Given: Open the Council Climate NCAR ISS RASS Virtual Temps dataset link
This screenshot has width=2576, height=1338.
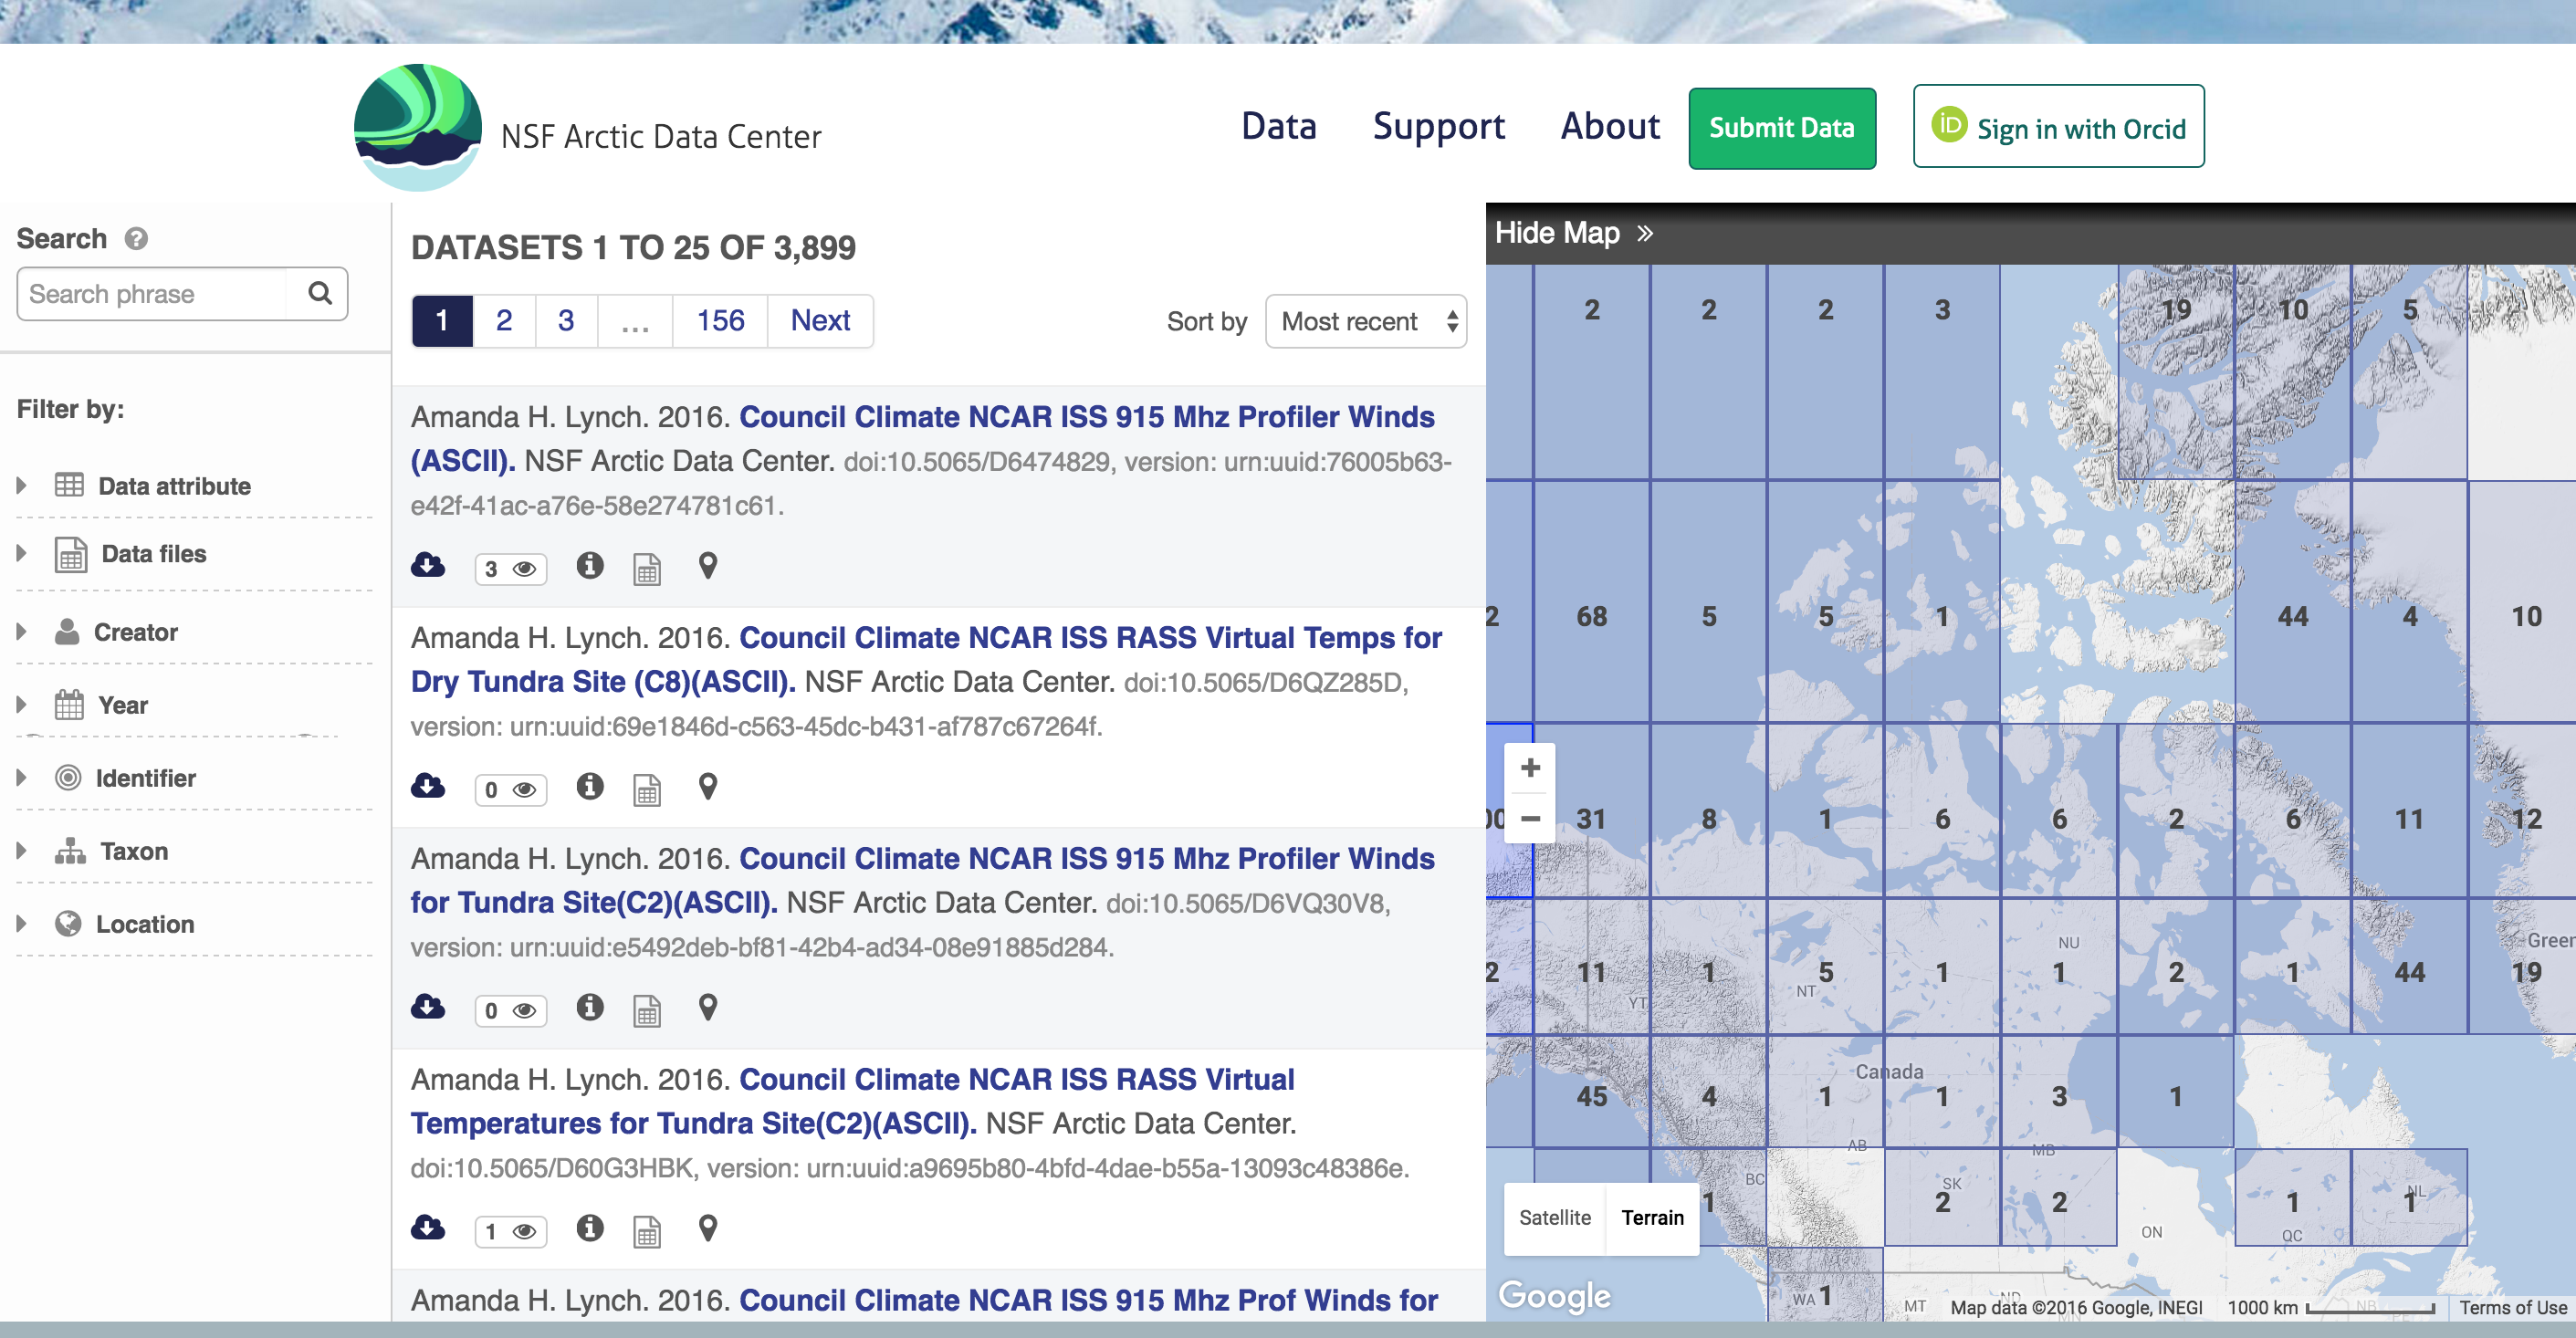Looking at the screenshot, I should tap(1090, 637).
